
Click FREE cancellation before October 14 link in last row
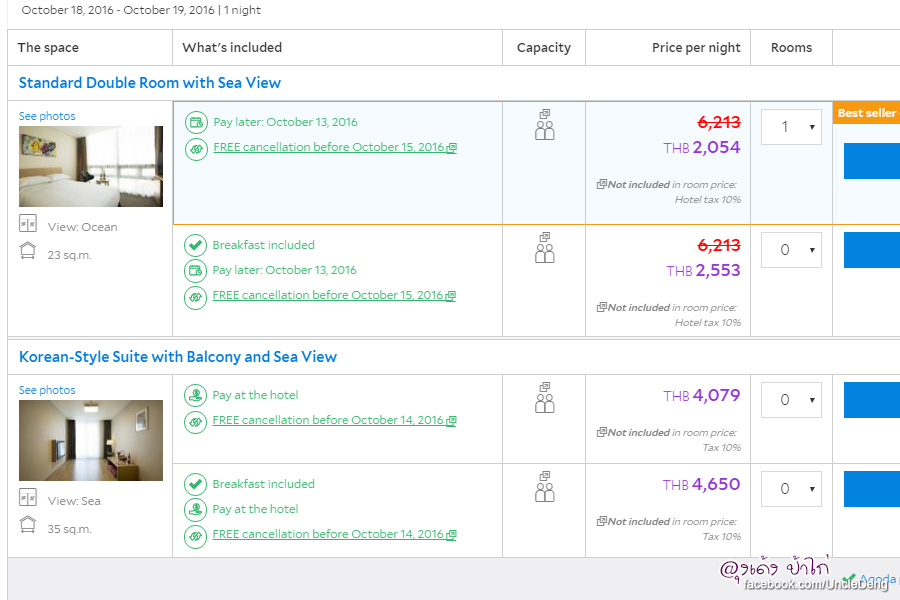coord(328,534)
